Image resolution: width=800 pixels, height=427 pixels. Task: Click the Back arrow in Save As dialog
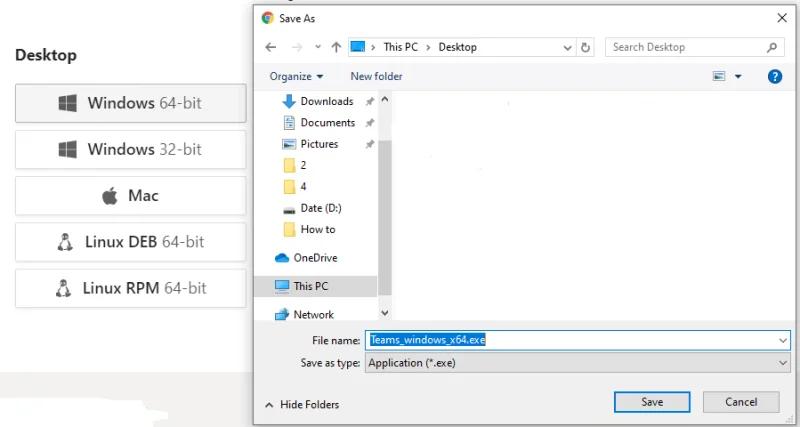tap(270, 47)
